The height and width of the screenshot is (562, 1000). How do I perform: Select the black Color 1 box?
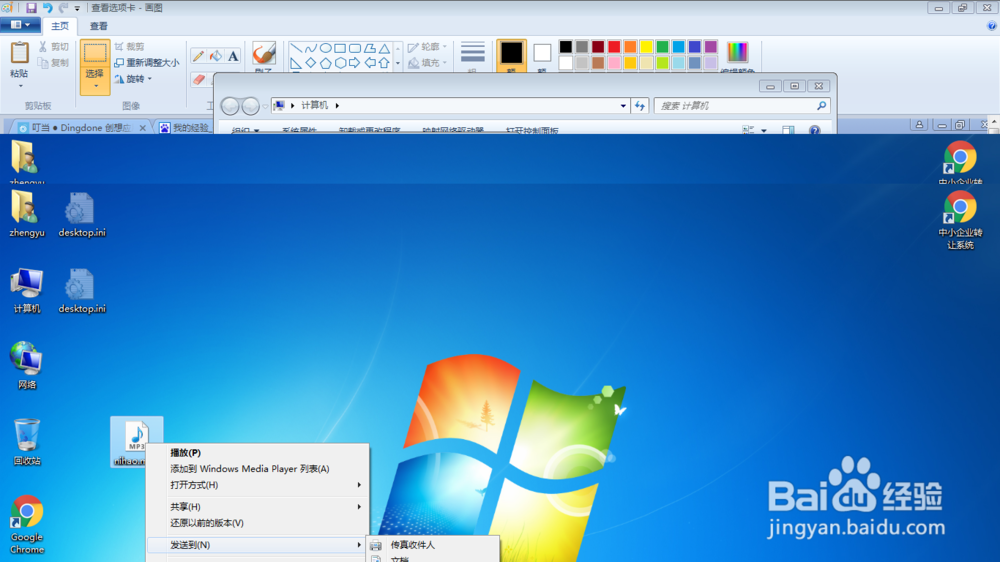tap(511, 53)
